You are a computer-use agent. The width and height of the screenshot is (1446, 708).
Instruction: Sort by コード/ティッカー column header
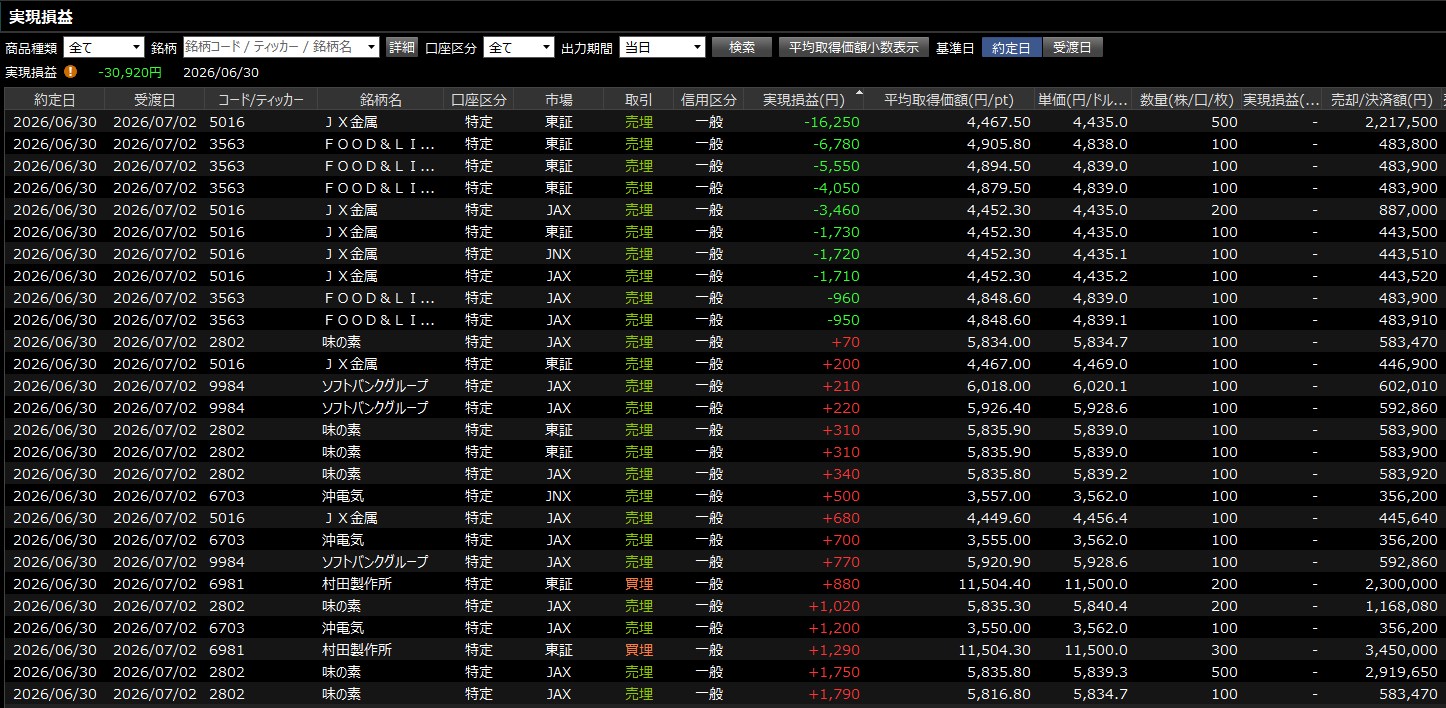[261, 99]
